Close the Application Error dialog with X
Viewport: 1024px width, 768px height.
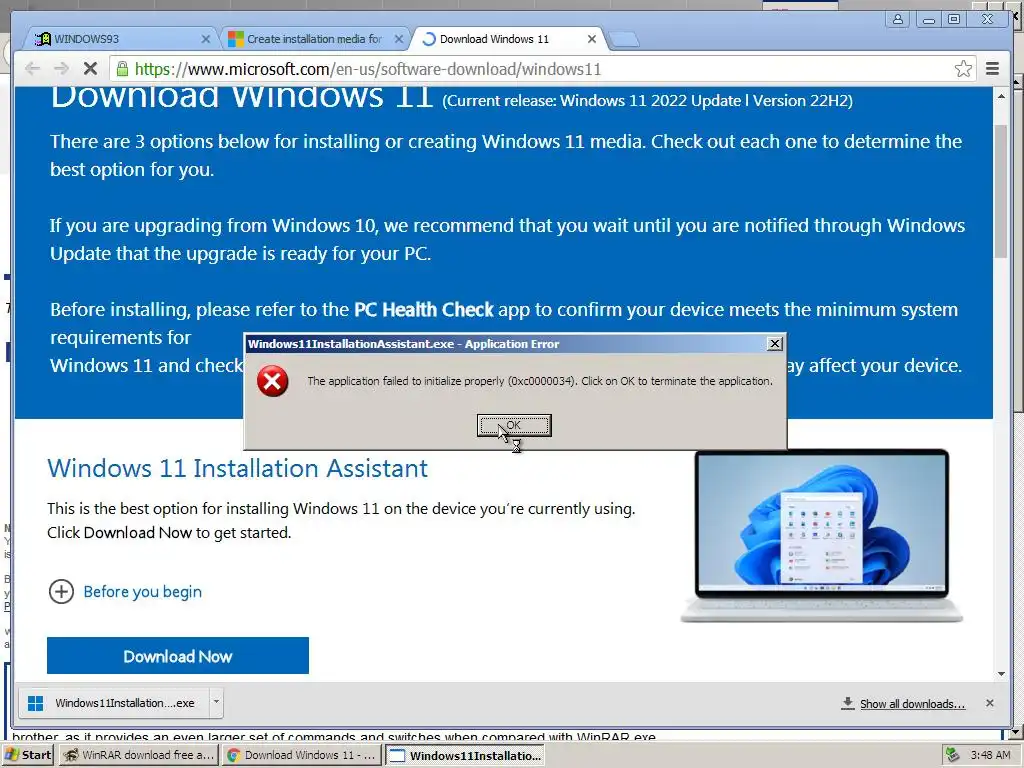775,344
